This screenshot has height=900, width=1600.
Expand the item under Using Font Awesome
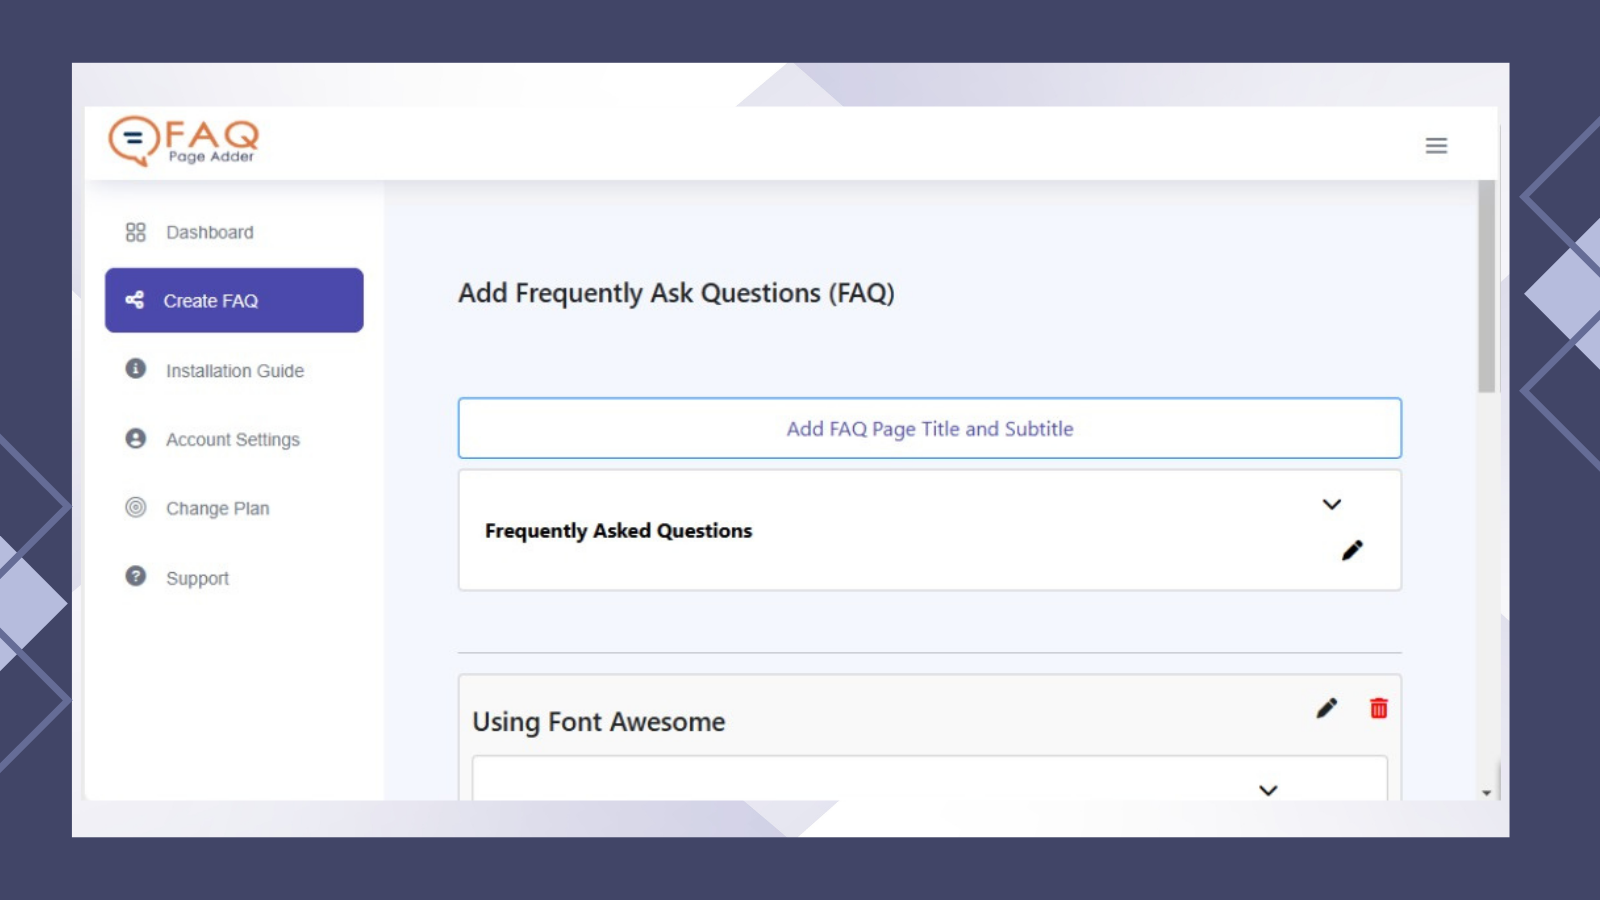pos(1268,790)
